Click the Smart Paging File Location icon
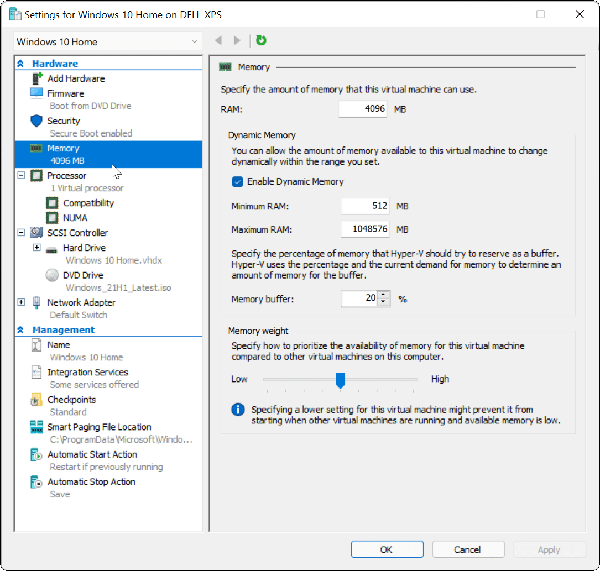The width and height of the screenshot is (600, 571). pyautogui.click(x=36, y=427)
